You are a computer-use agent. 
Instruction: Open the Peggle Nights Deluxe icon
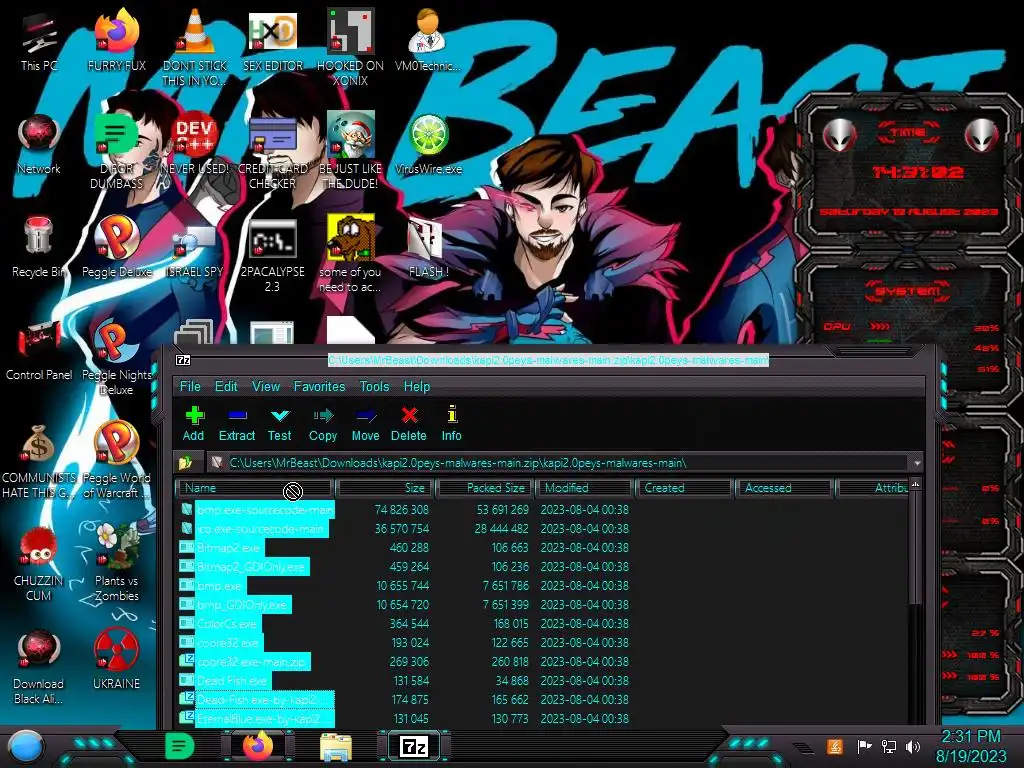[x=116, y=357]
